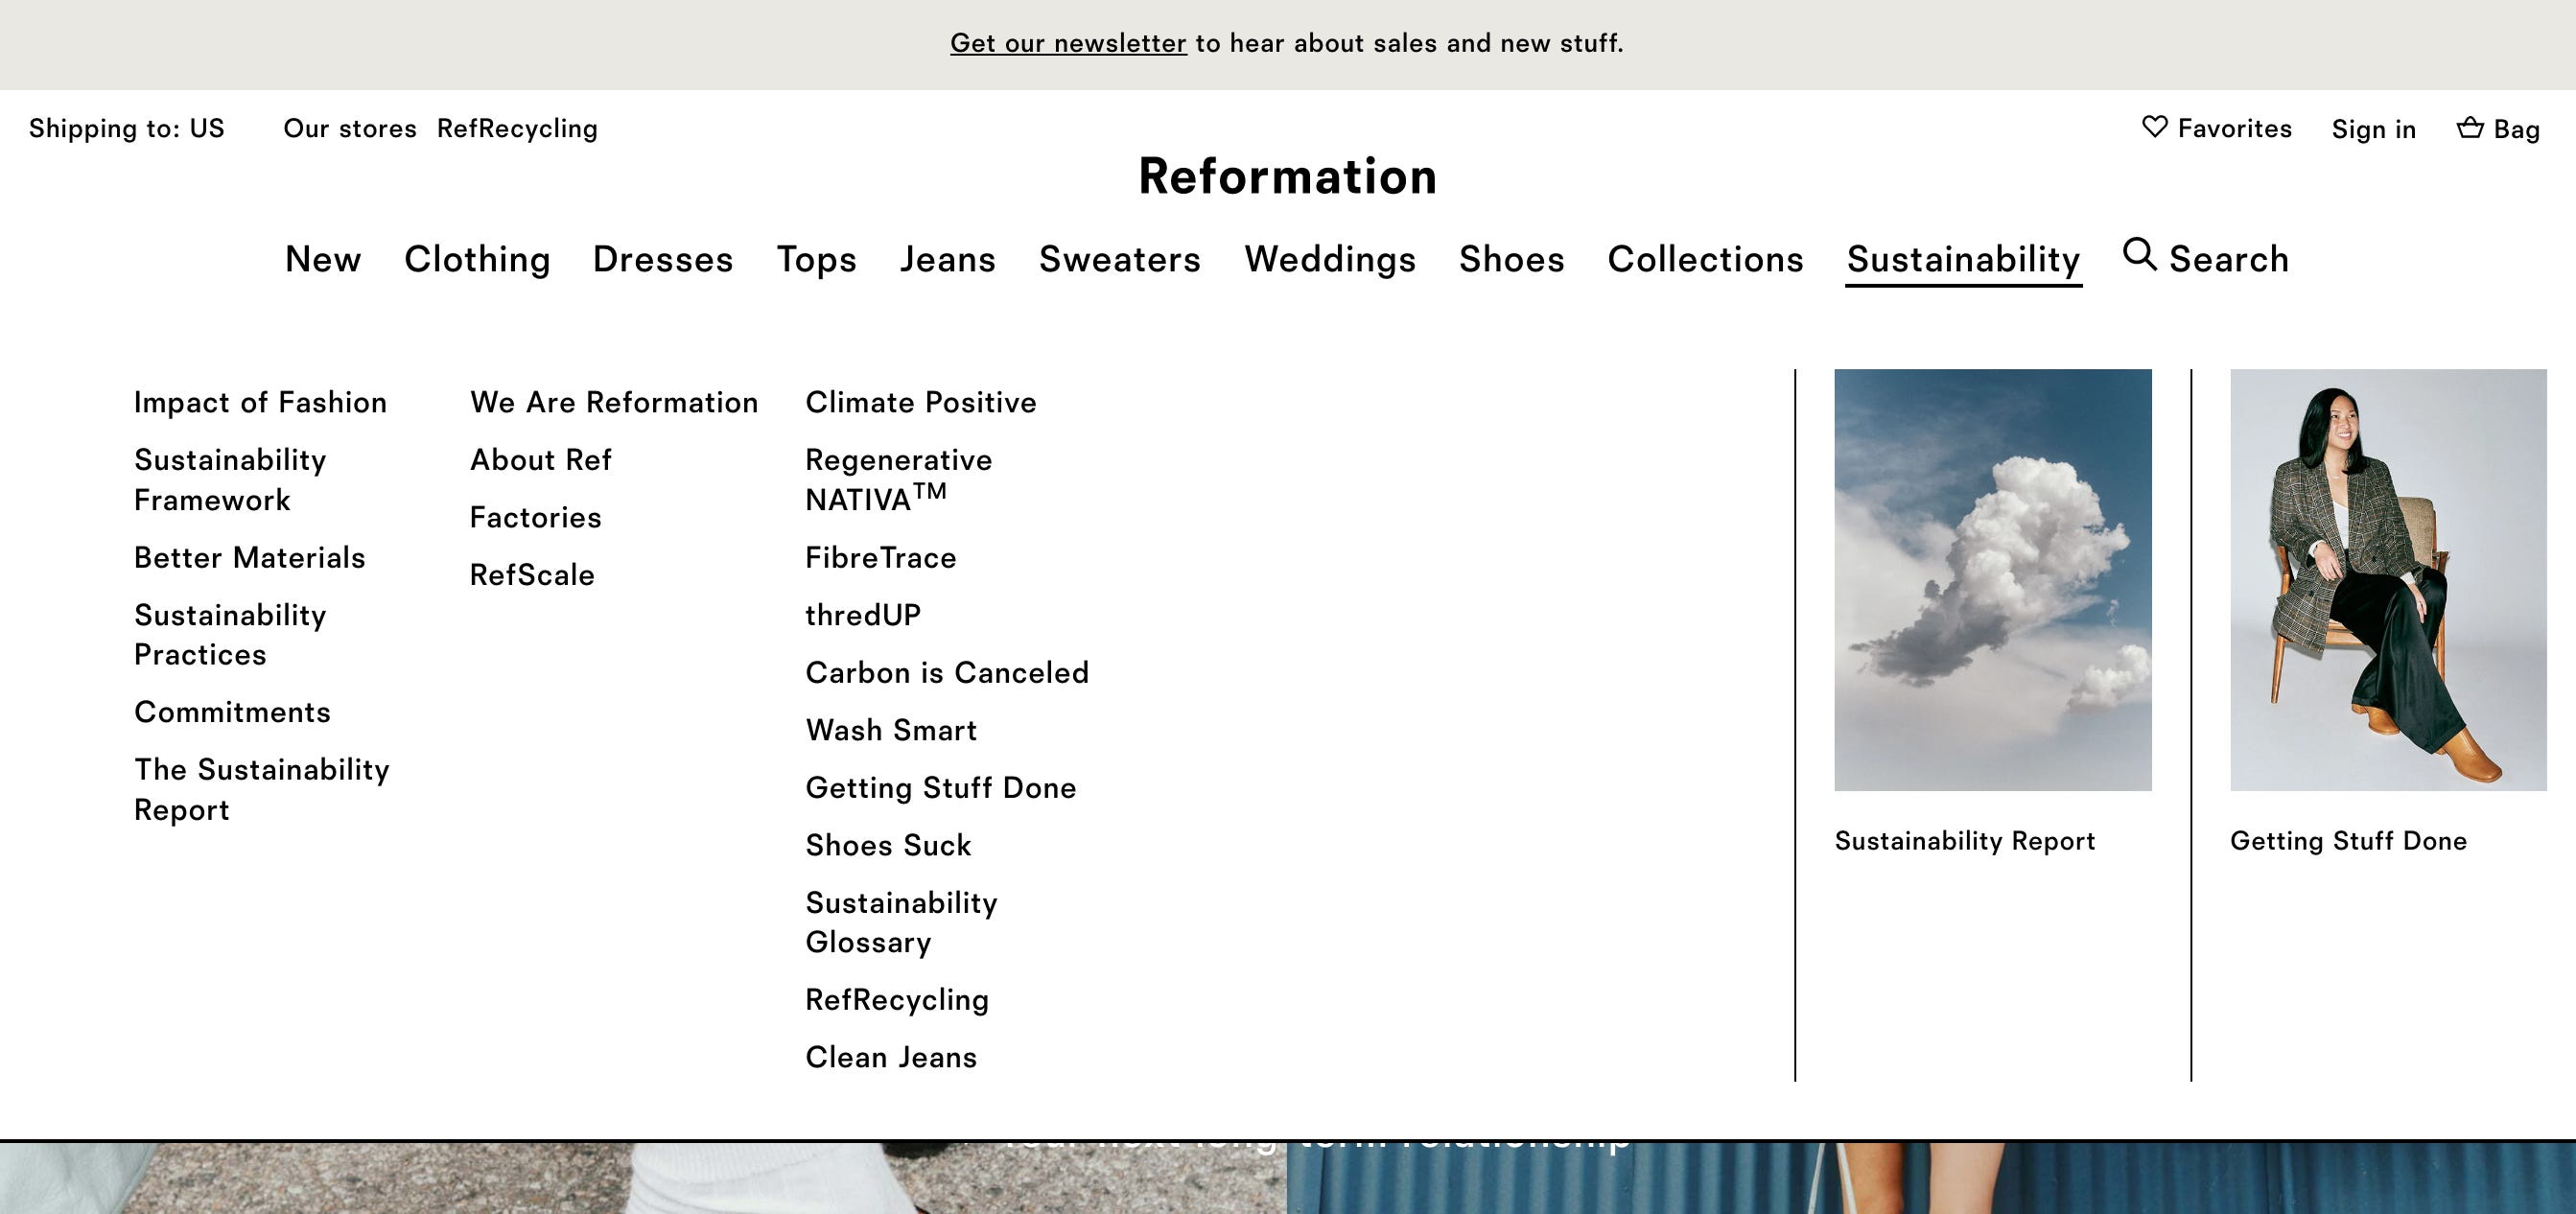The width and height of the screenshot is (2576, 1214).
Task: Open Sustainability Glossary link
Action: click(x=900, y=922)
